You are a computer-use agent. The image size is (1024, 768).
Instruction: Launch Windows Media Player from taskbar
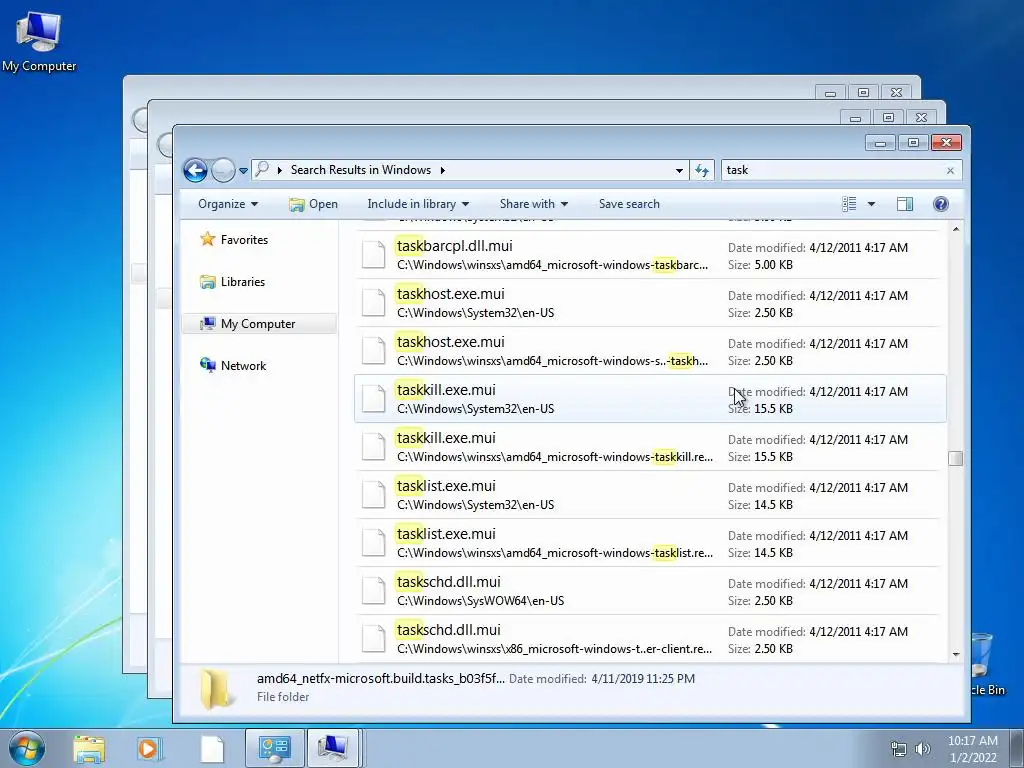coord(149,749)
